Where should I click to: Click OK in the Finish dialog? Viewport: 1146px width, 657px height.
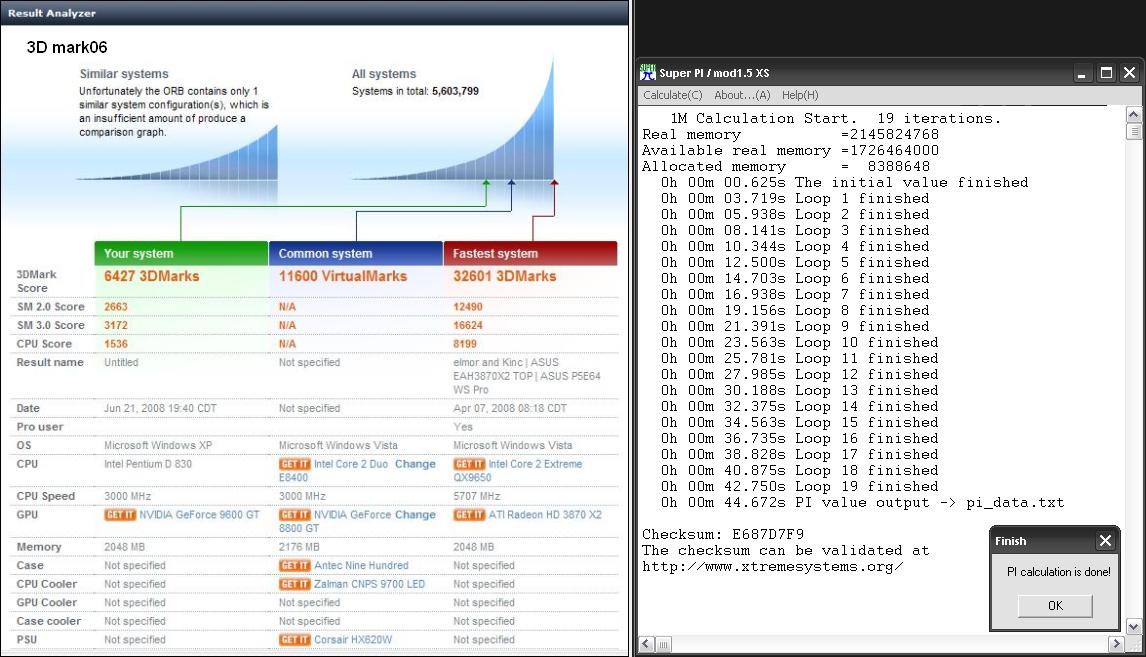tap(1055, 606)
